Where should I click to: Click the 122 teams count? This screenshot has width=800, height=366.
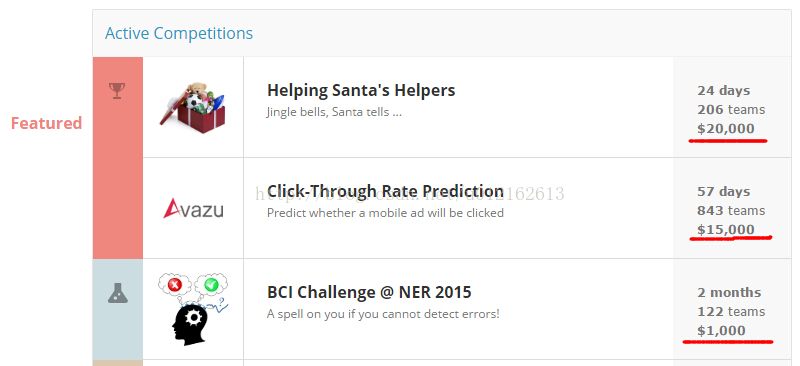point(731,312)
